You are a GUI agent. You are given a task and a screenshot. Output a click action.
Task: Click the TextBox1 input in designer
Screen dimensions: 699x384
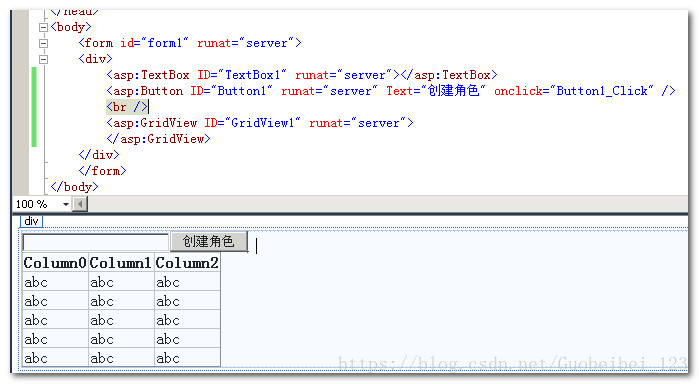[x=95, y=242]
